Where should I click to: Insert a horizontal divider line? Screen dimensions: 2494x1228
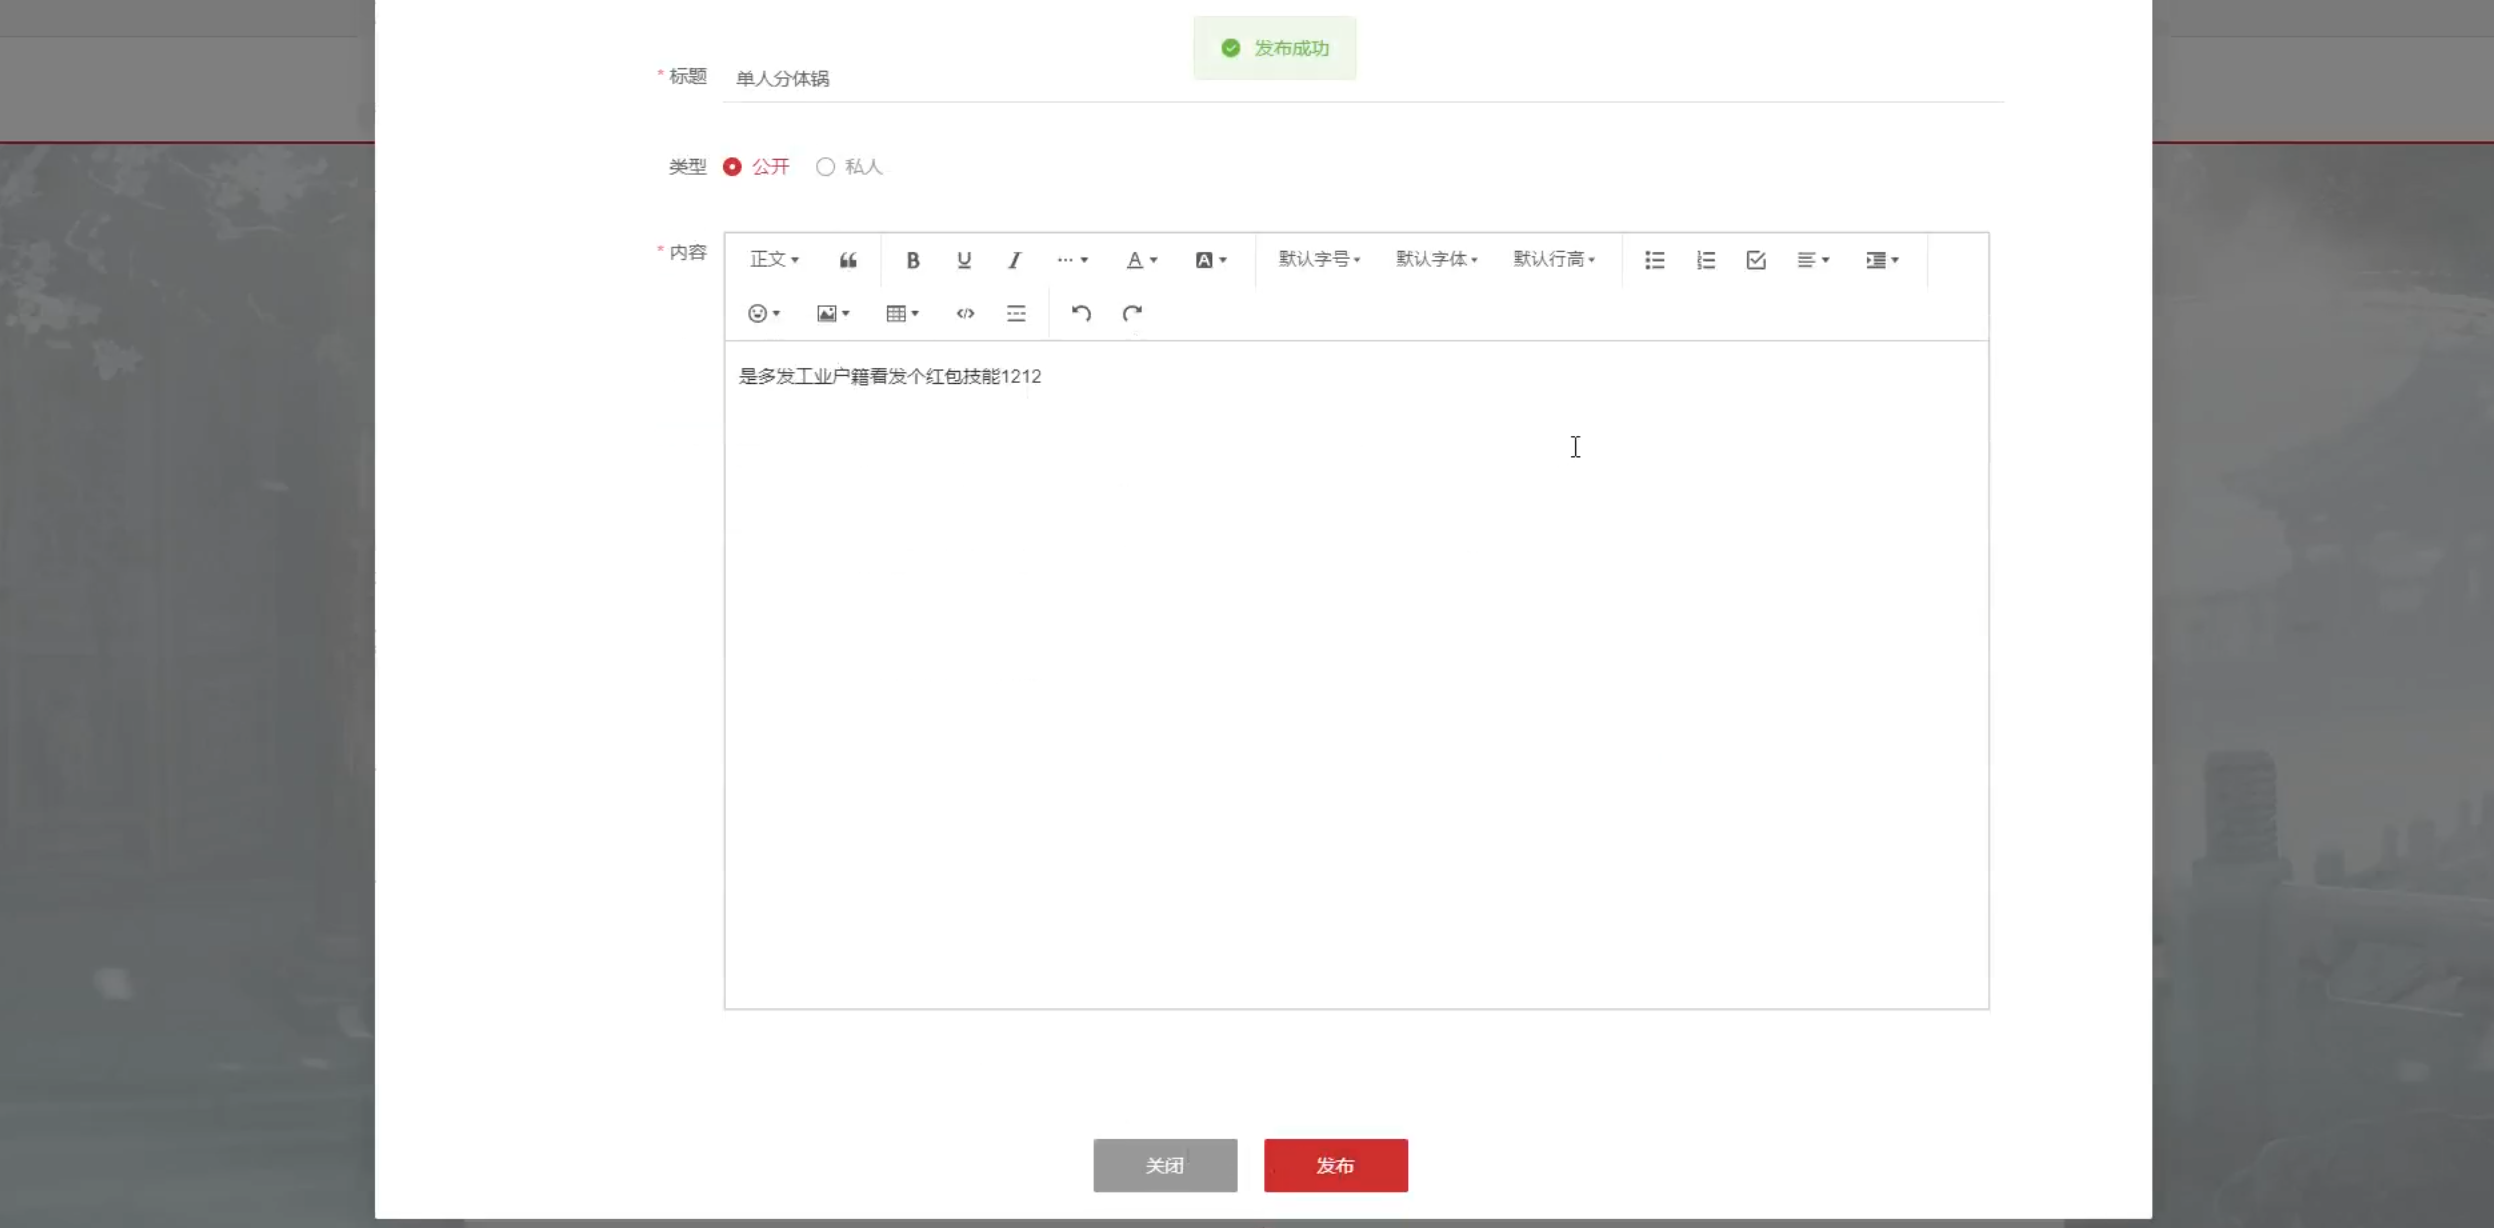pos(1015,313)
